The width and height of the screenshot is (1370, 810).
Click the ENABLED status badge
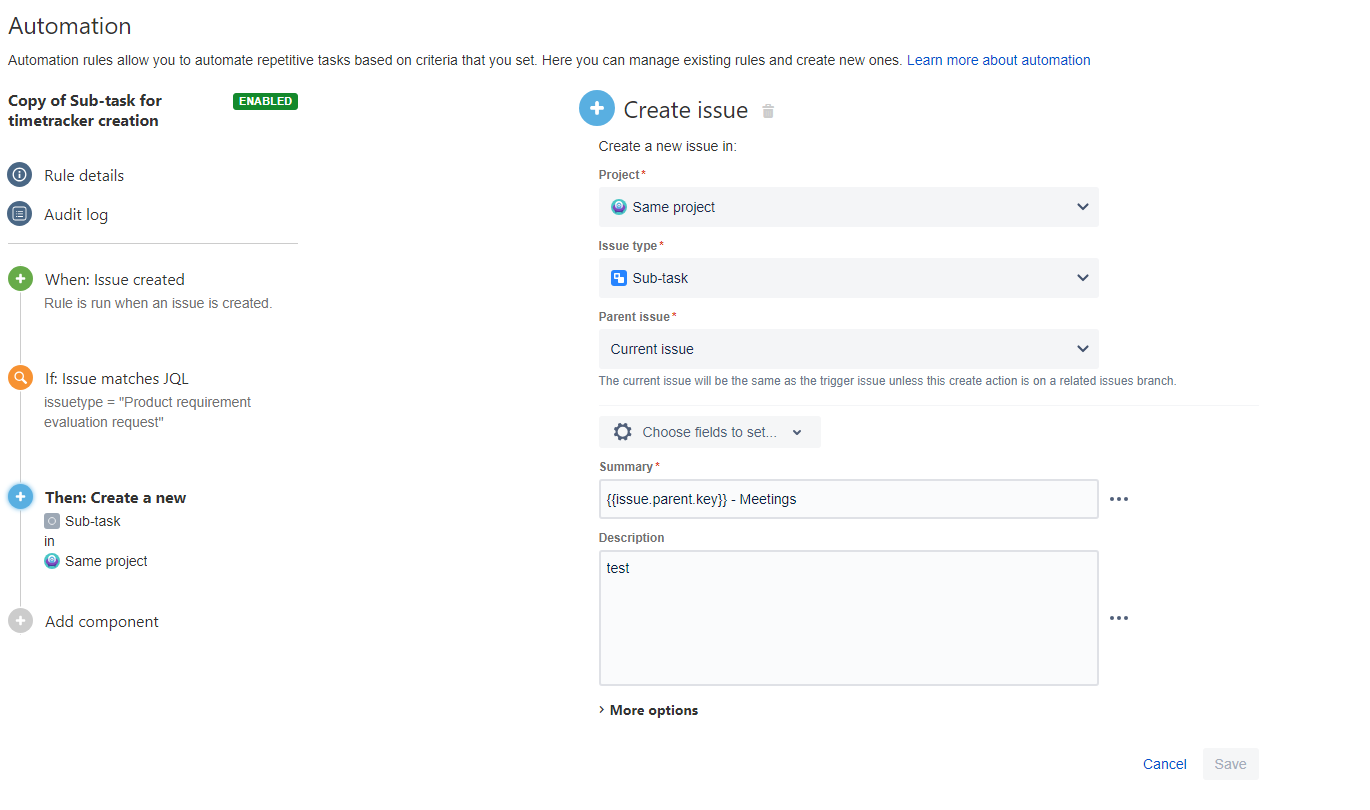[265, 101]
